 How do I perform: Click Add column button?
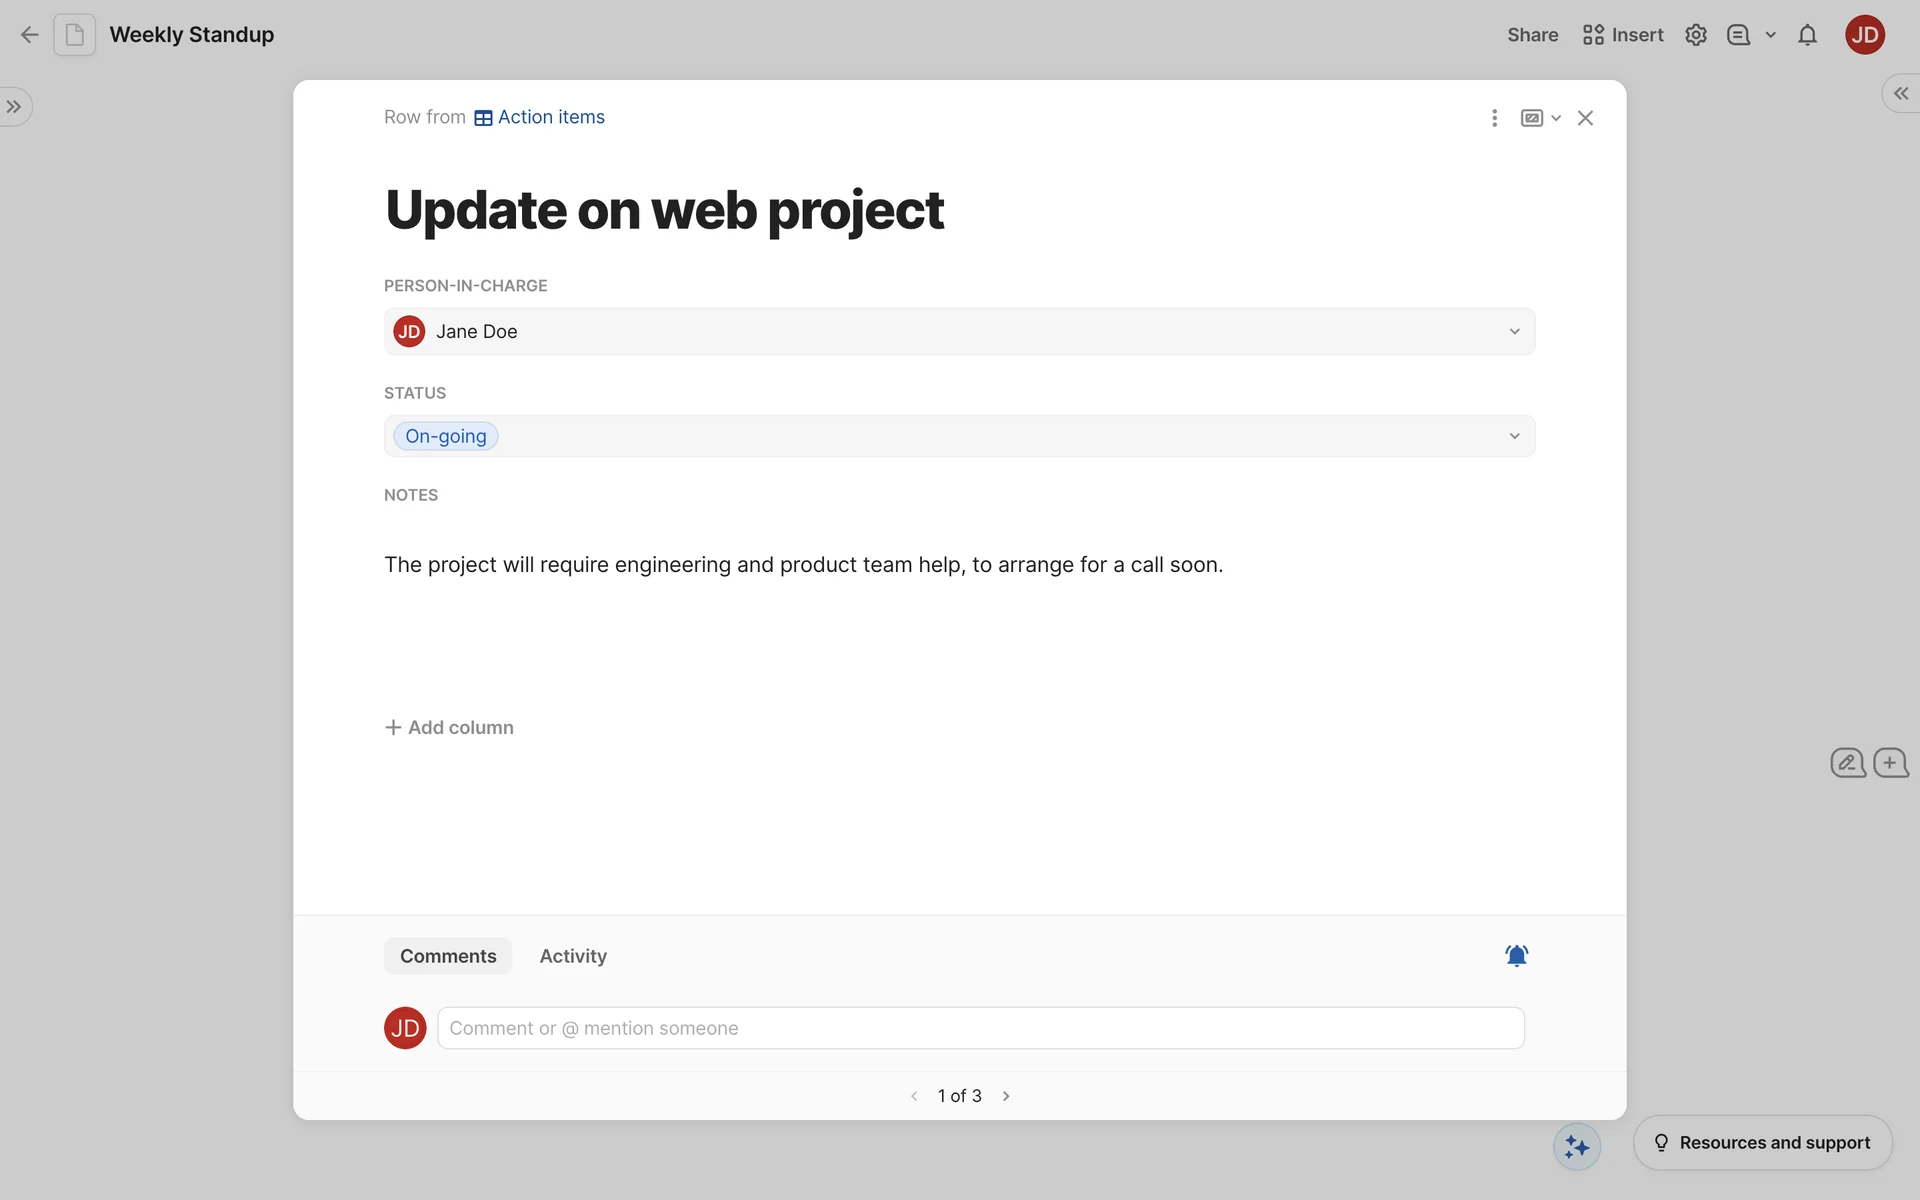tap(449, 727)
